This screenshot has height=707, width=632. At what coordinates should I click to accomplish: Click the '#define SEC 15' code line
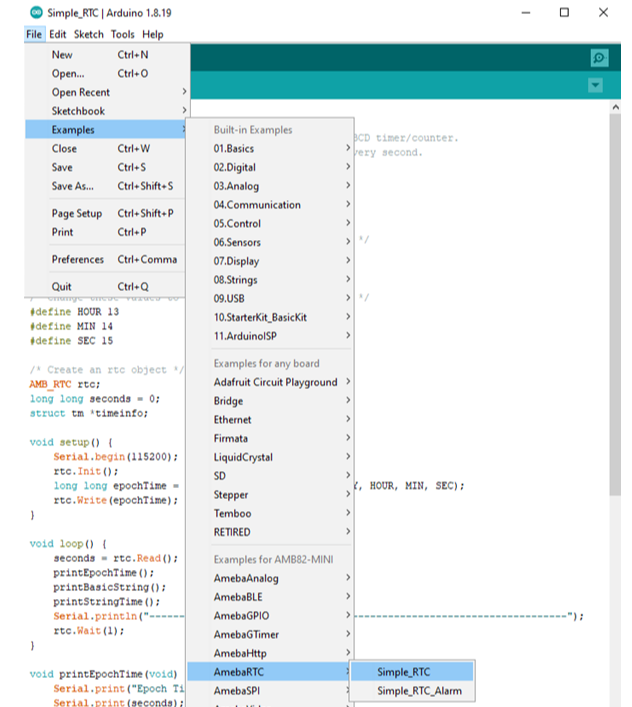(71, 341)
